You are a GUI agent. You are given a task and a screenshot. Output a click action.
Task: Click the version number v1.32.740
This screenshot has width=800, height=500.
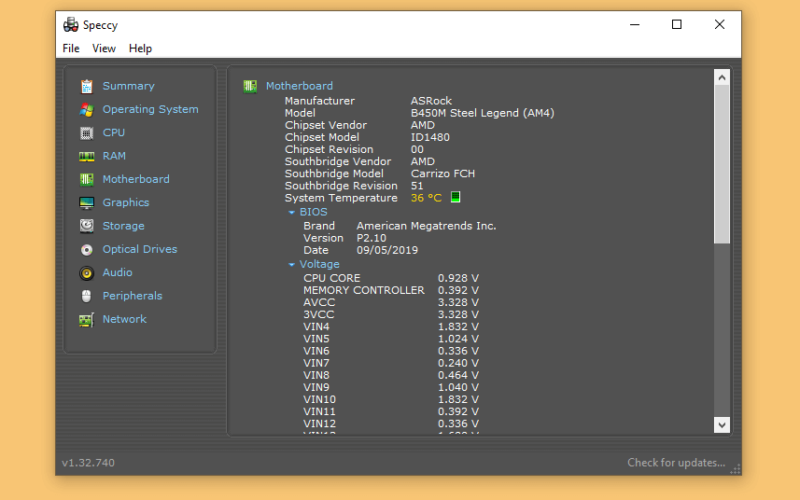click(88, 463)
